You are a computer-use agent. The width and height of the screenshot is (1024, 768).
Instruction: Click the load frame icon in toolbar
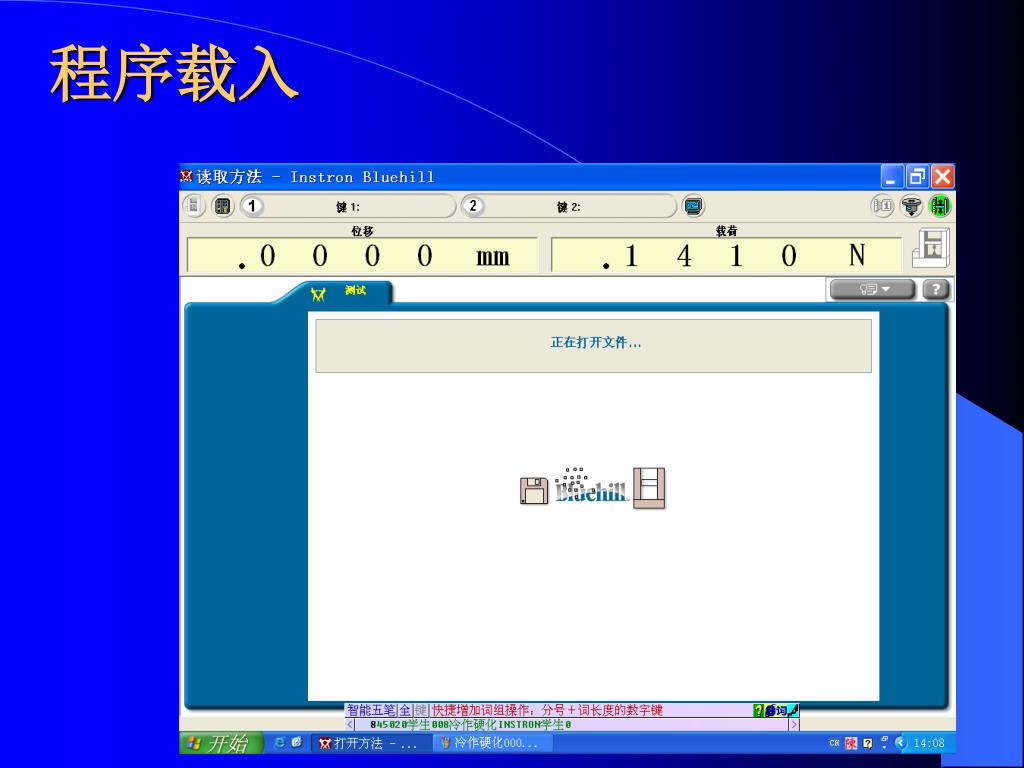(193, 206)
